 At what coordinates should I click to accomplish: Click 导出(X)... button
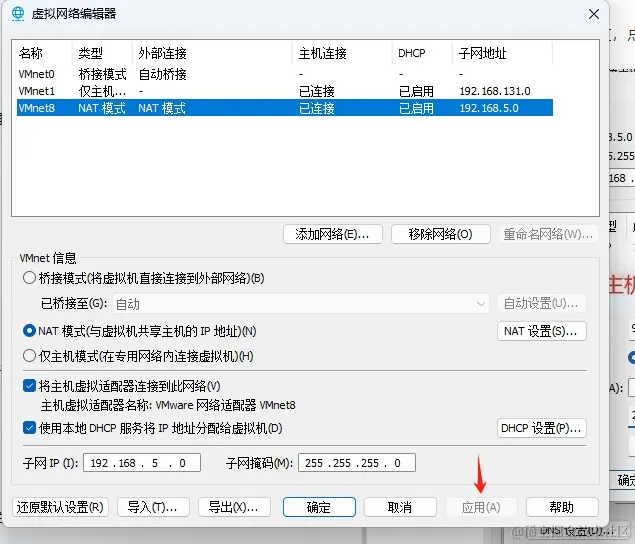point(234,507)
